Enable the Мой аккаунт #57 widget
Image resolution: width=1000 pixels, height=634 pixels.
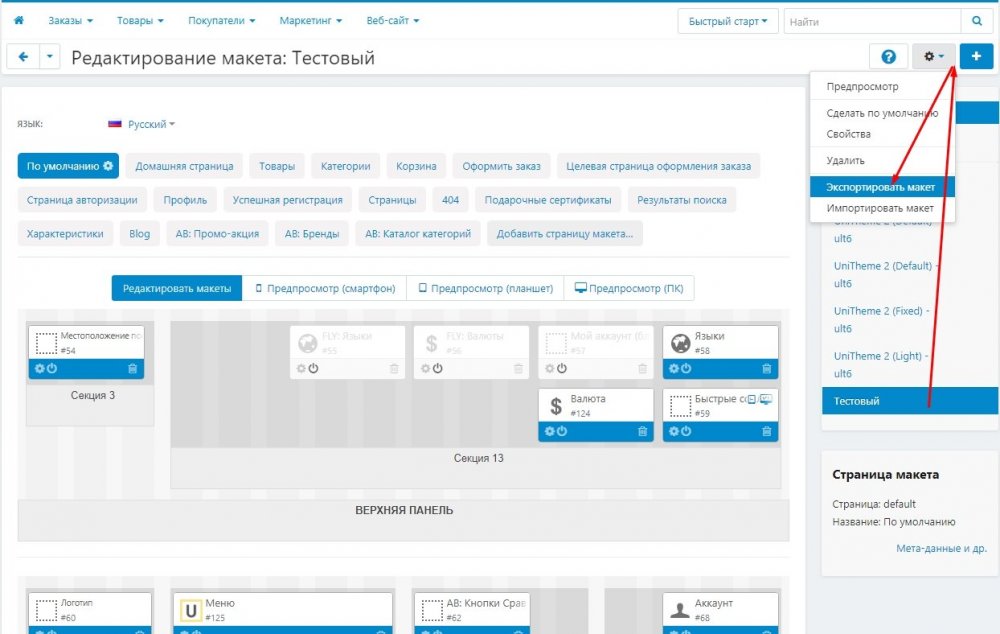coord(561,366)
